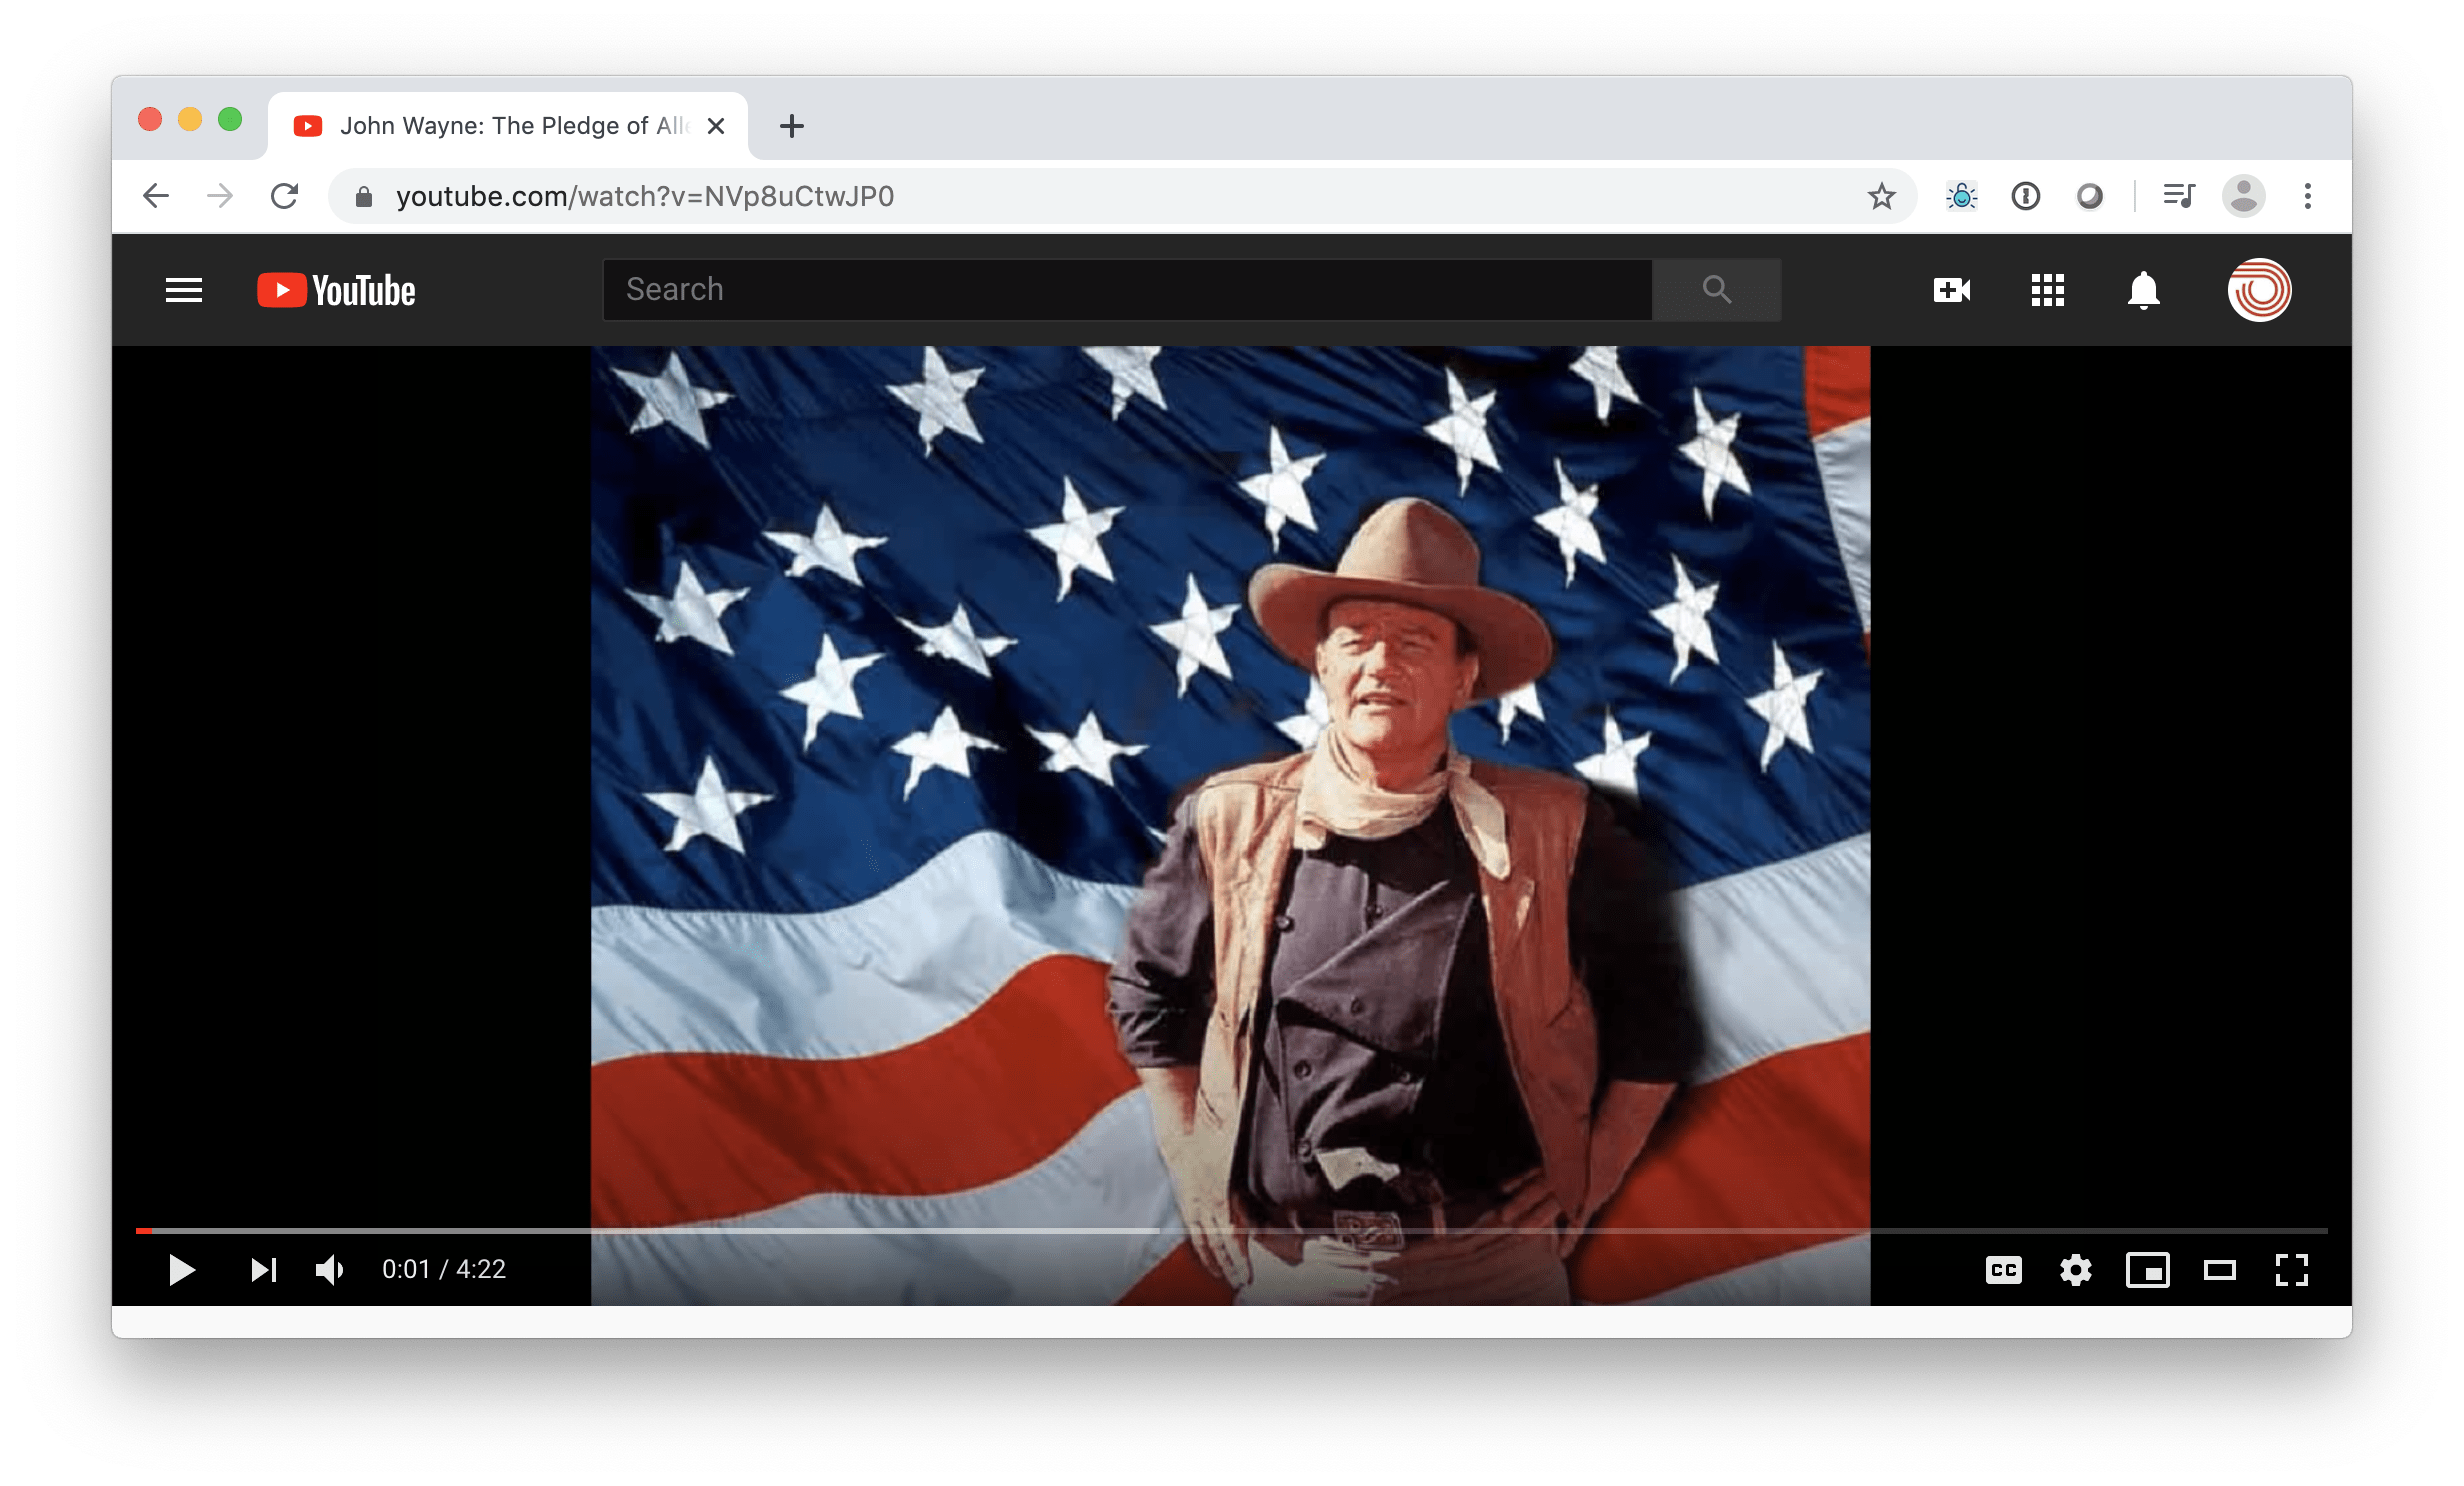Image resolution: width=2464 pixels, height=1486 pixels.
Task: Click the magnifier search button
Action: pos(1717,290)
